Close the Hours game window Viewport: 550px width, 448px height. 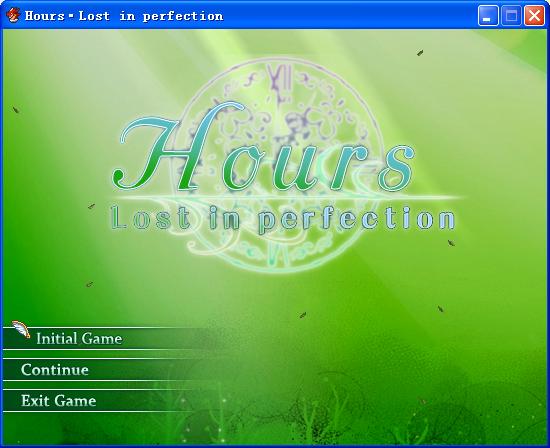click(x=534, y=16)
